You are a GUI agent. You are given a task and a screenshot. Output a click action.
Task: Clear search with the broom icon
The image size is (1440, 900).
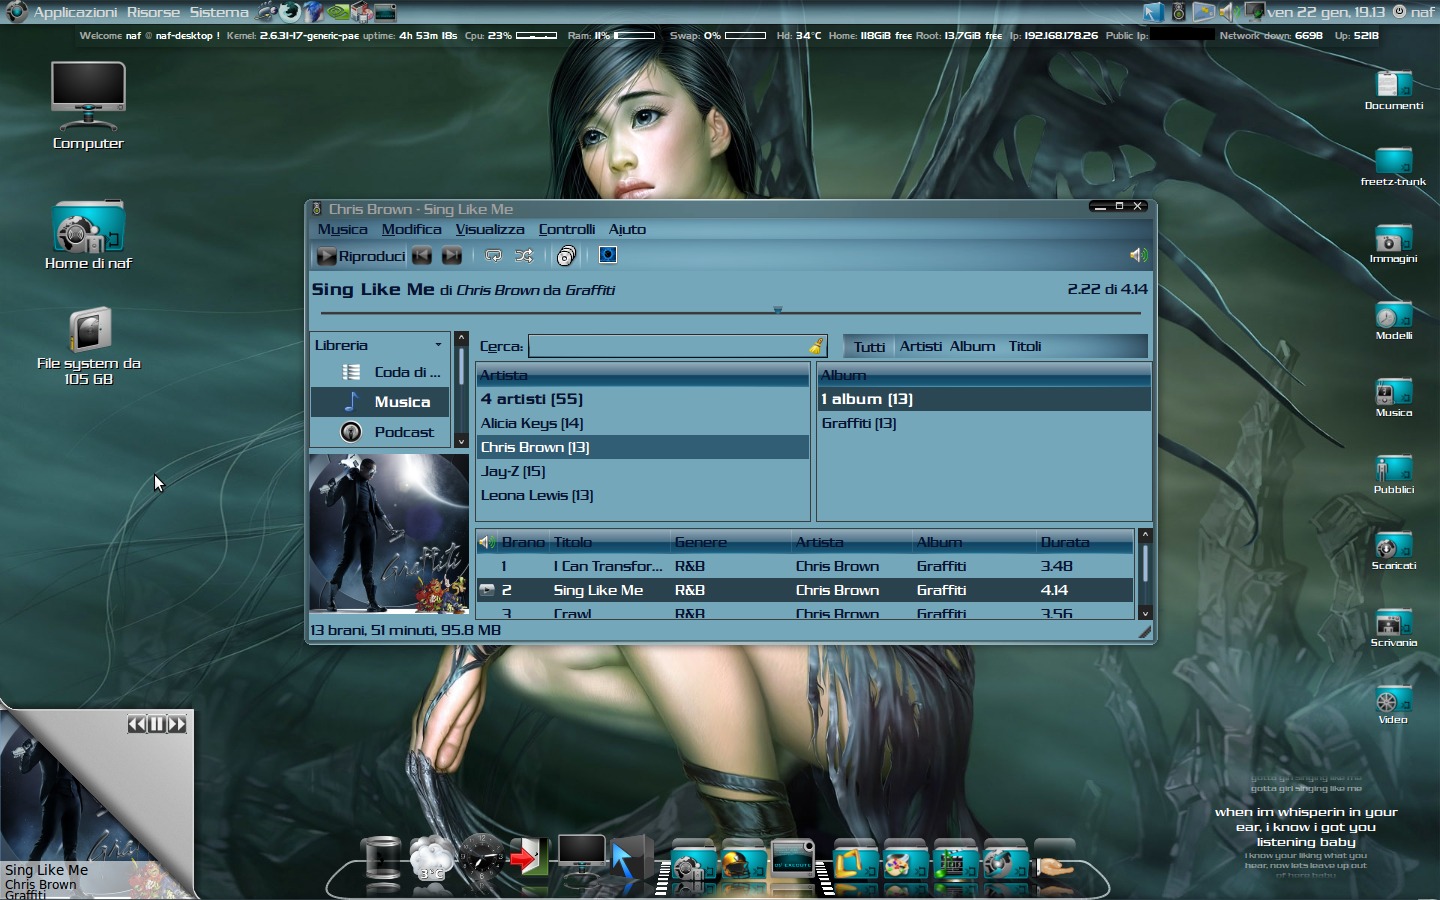[x=816, y=346]
